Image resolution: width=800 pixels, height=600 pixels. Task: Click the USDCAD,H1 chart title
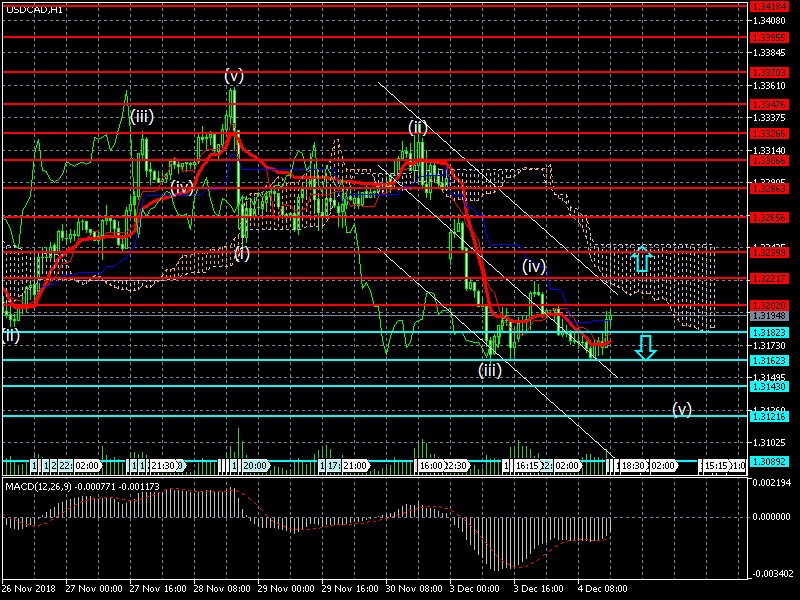[x=34, y=9]
